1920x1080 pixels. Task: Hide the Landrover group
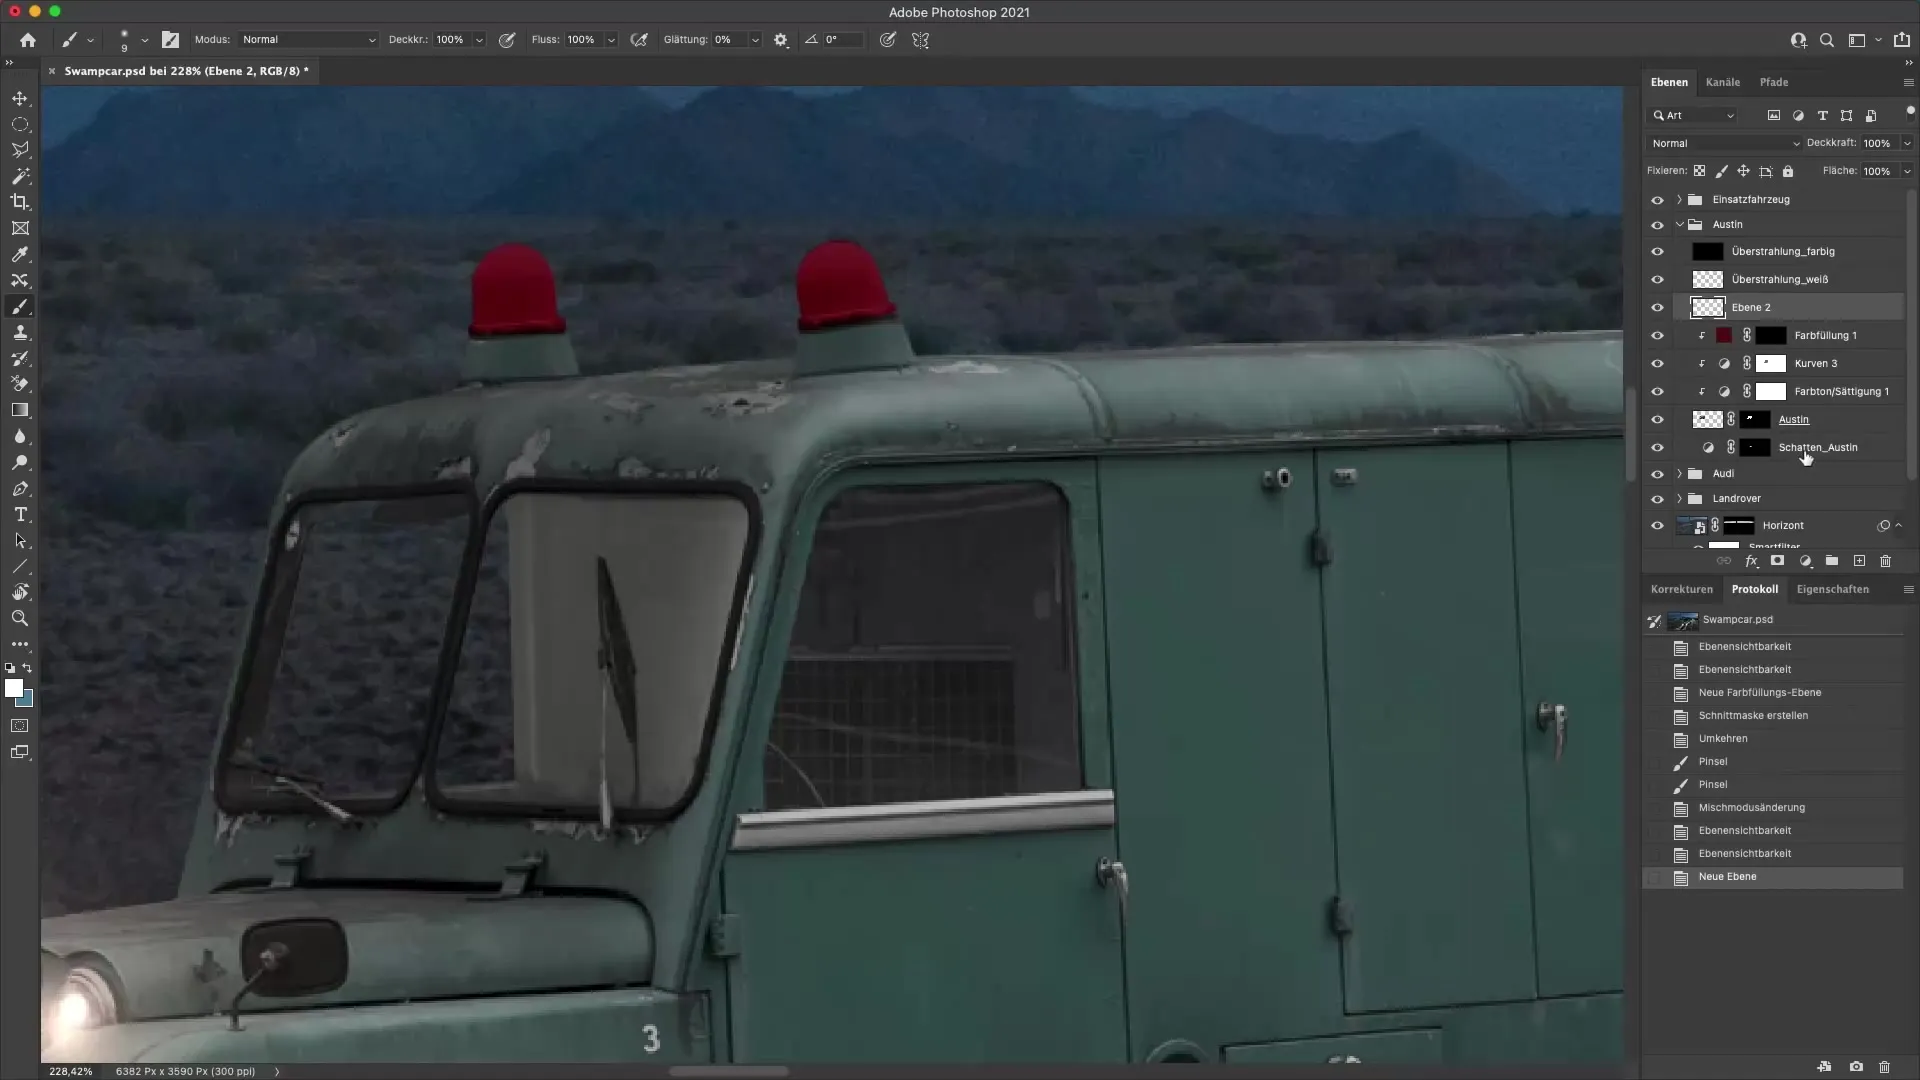click(1657, 499)
